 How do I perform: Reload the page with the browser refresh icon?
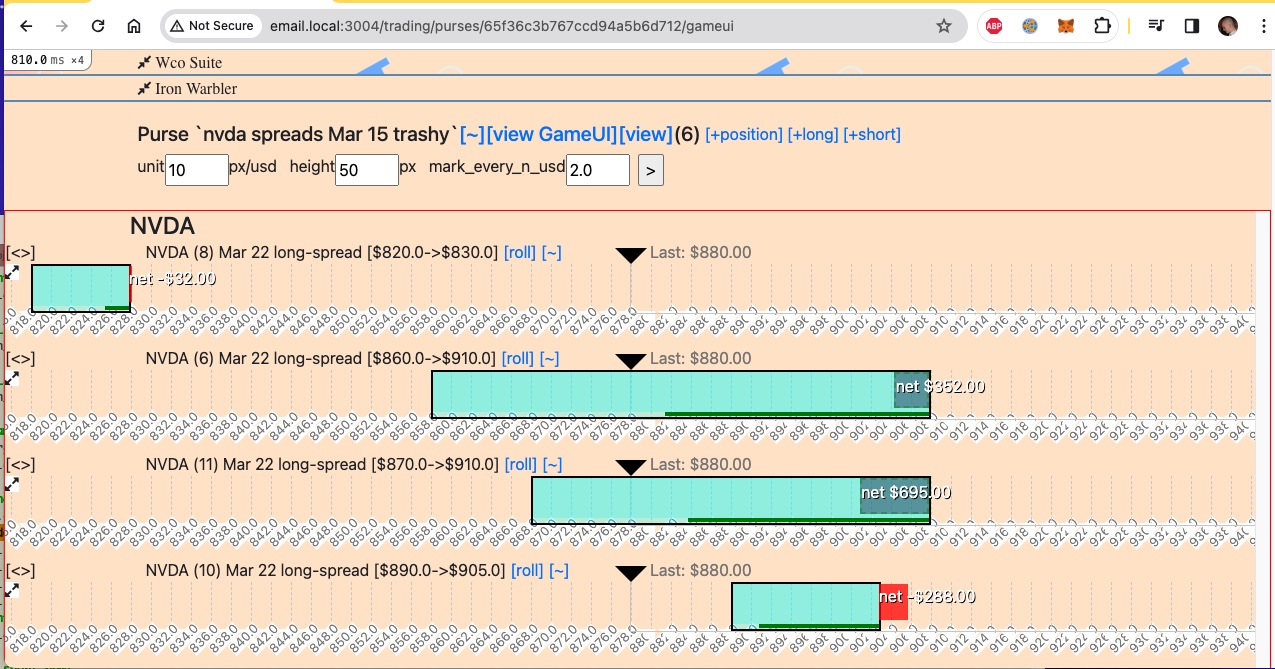tap(98, 26)
